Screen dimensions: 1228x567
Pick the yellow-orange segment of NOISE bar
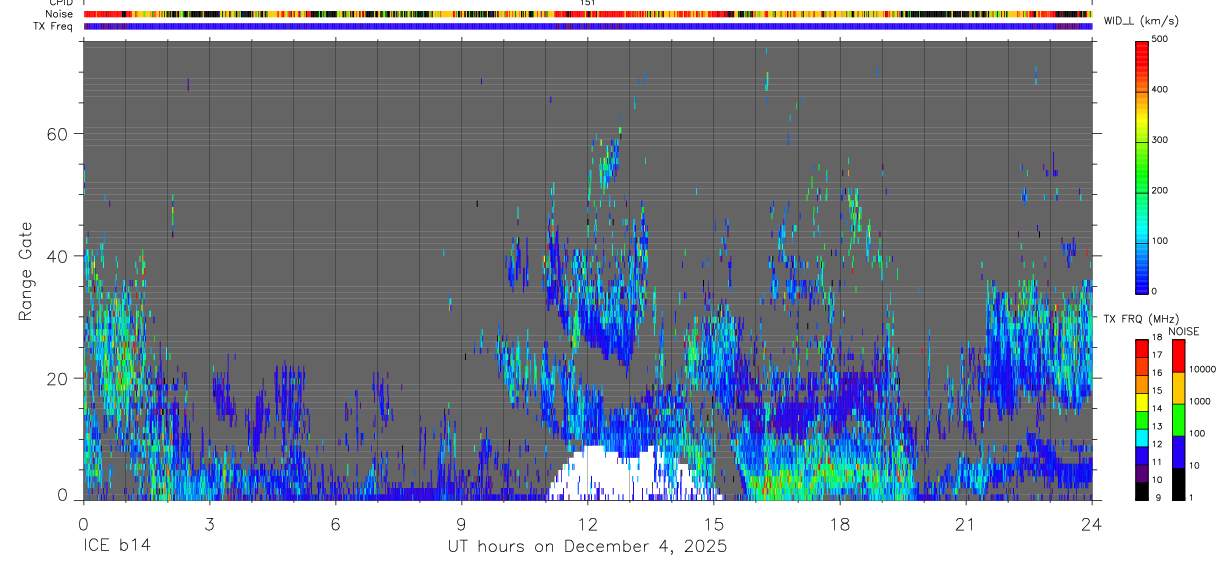1178,388
